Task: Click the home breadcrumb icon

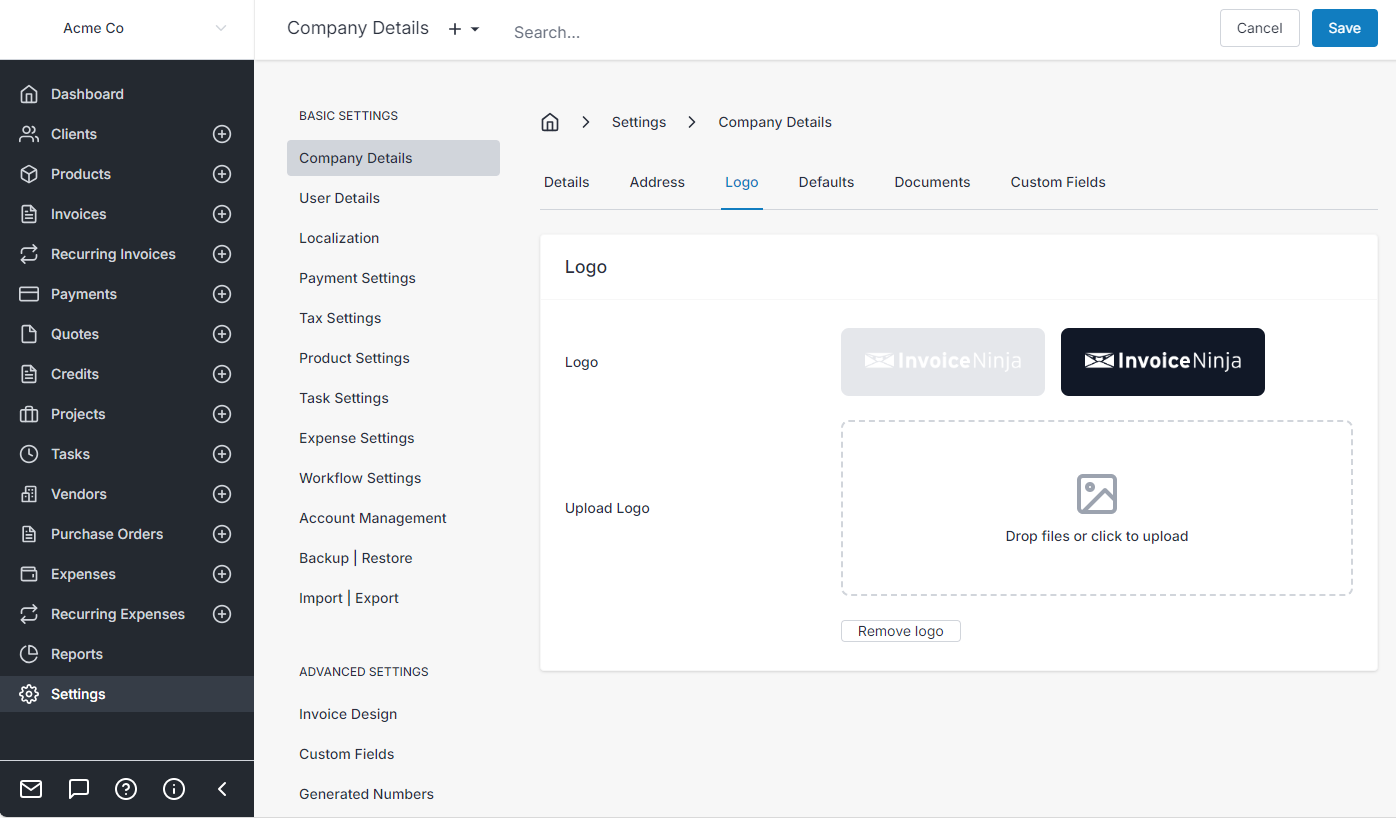Action: click(549, 121)
